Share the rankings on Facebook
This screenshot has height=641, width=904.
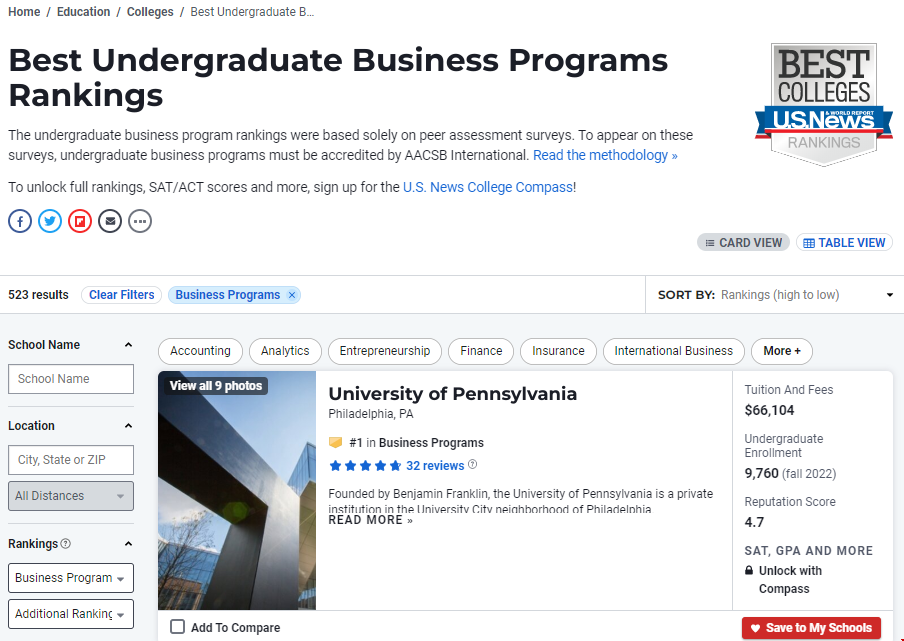(20, 220)
